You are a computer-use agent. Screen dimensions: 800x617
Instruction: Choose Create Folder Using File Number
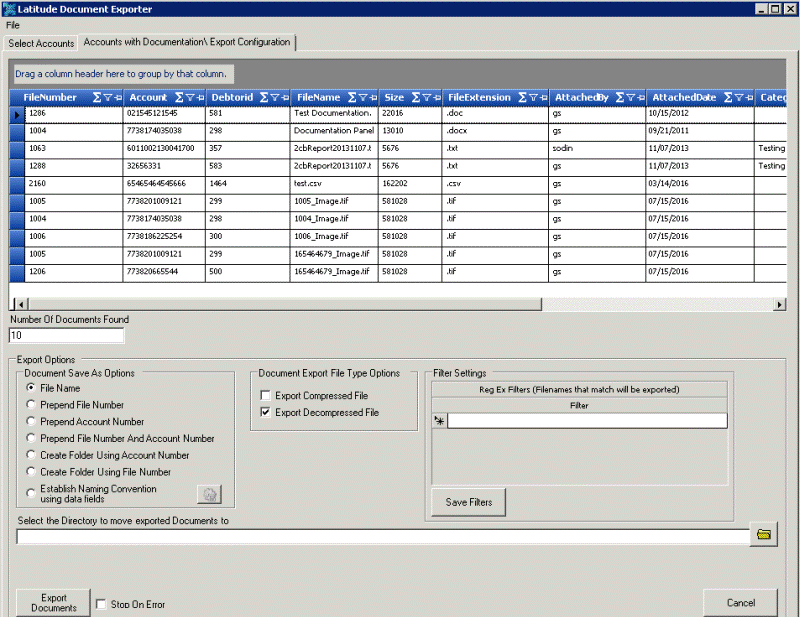click(x=31, y=471)
